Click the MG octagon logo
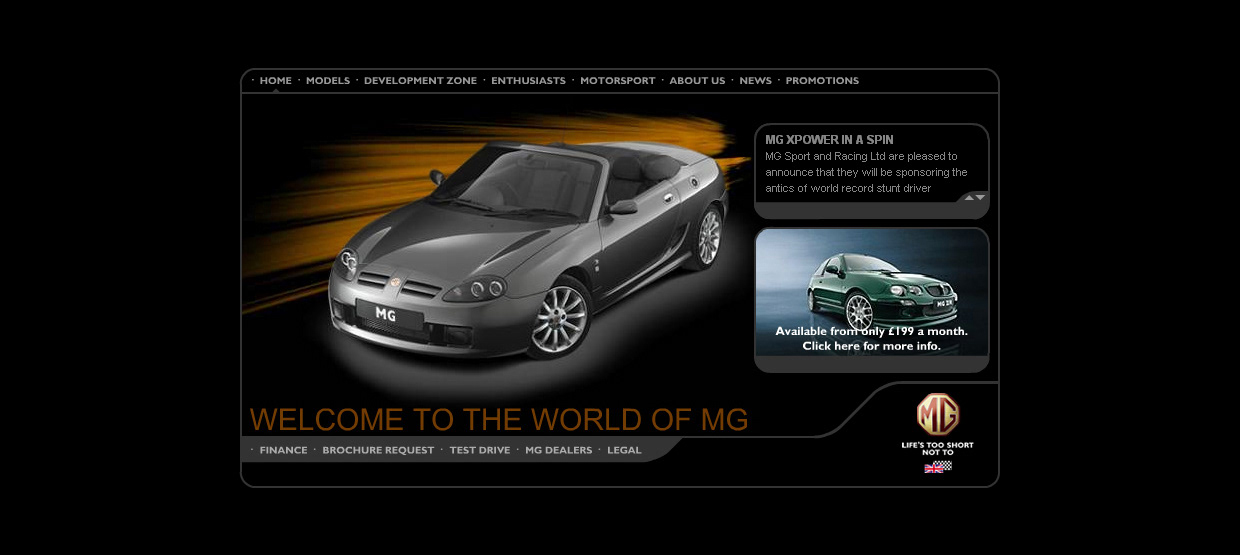The image size is (1240, 555). point(937,414)
